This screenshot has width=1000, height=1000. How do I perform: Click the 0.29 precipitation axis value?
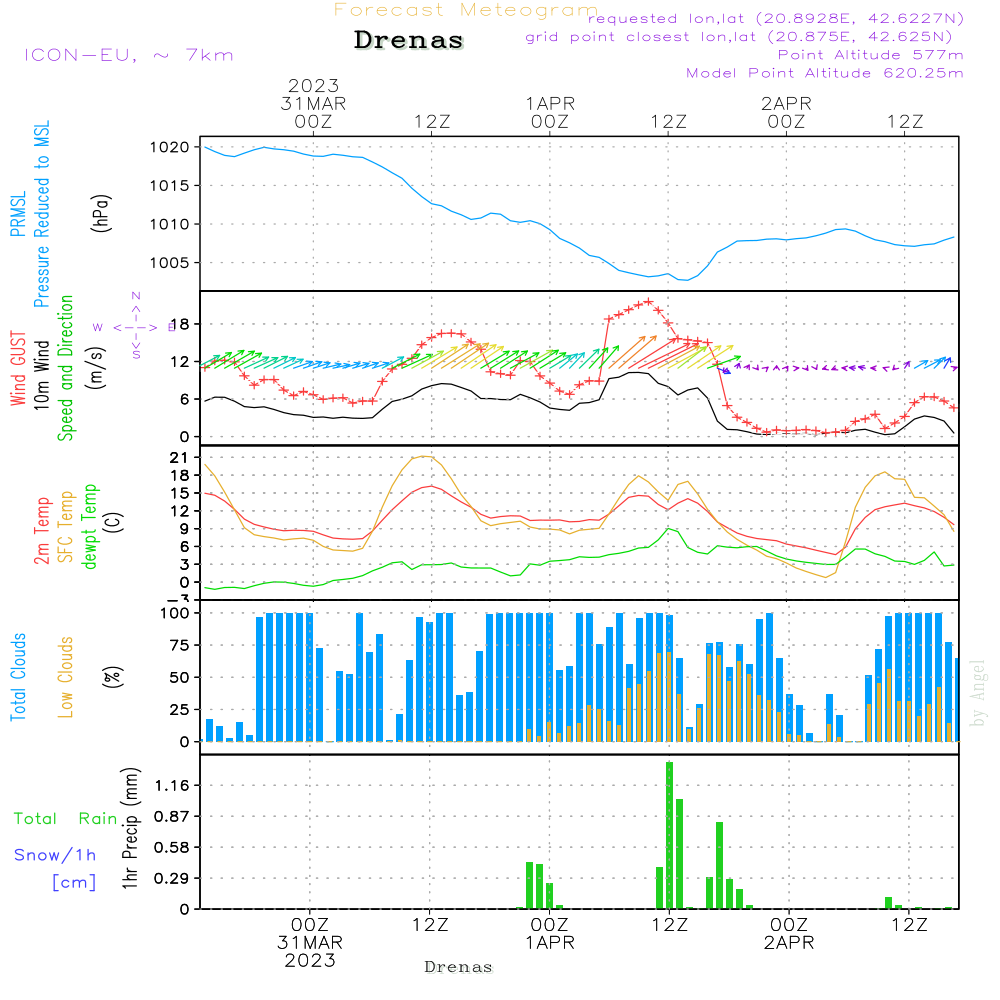172,878
